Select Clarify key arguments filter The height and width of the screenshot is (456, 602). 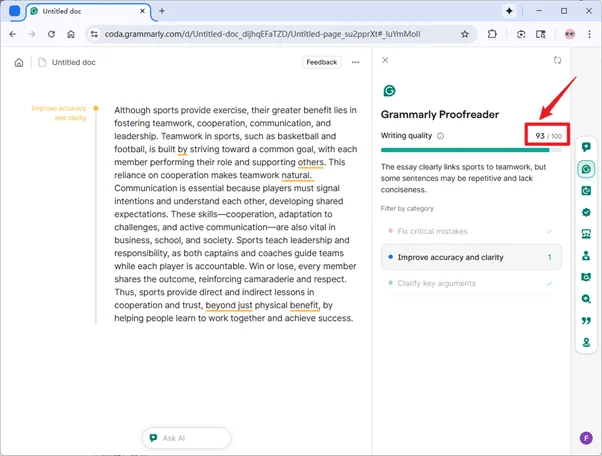(471, 283)
